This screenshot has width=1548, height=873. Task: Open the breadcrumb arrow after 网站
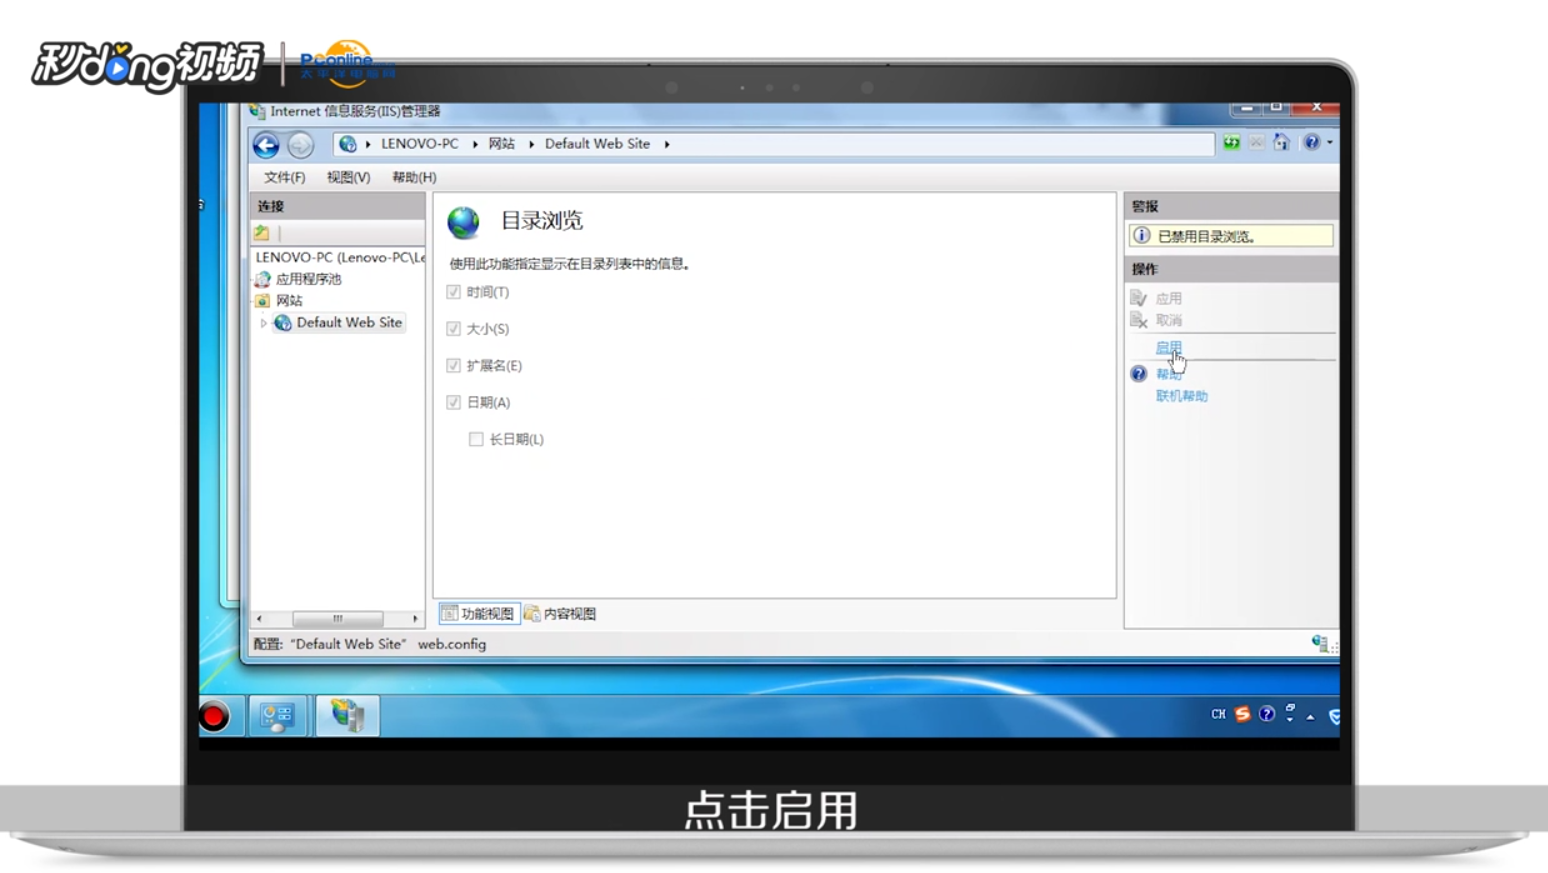point(531,144)
